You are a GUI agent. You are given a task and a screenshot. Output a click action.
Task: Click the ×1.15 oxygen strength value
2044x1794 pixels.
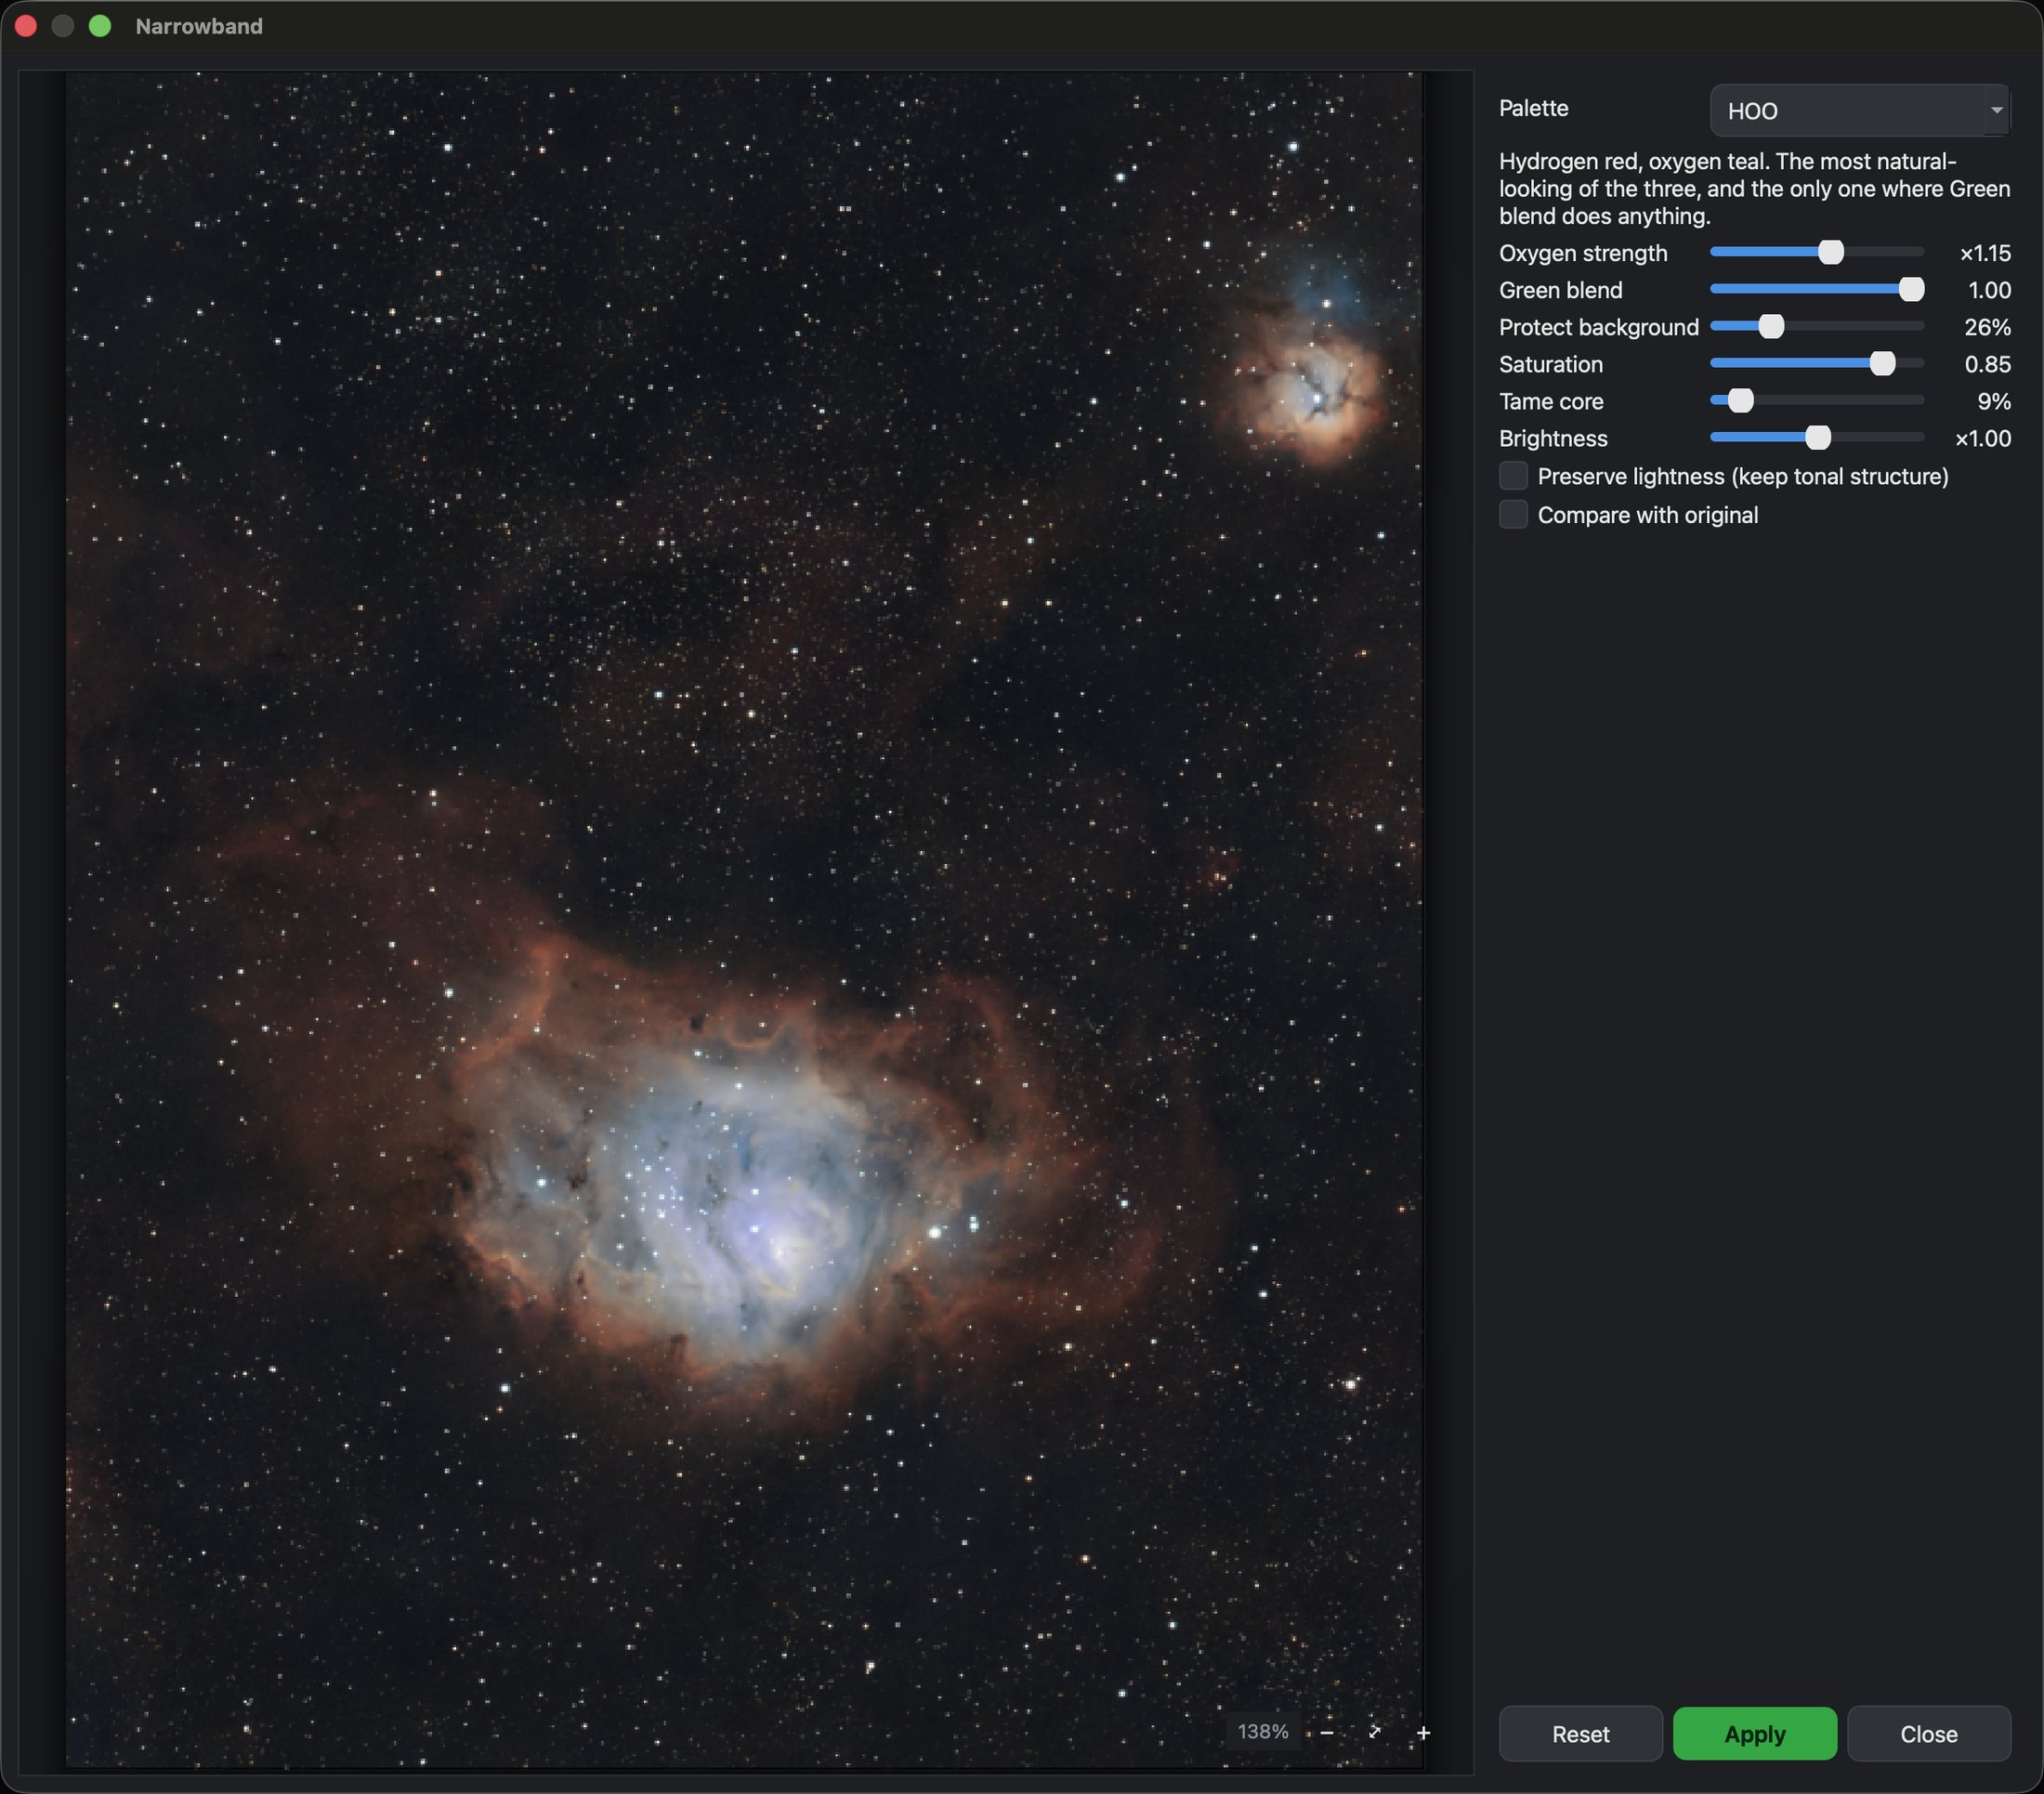coord(1985,253)
